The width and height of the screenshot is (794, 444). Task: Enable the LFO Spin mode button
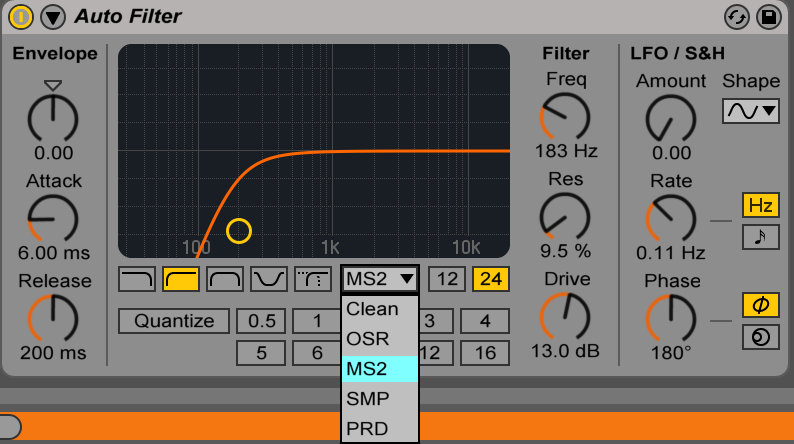tap(761, 337)
